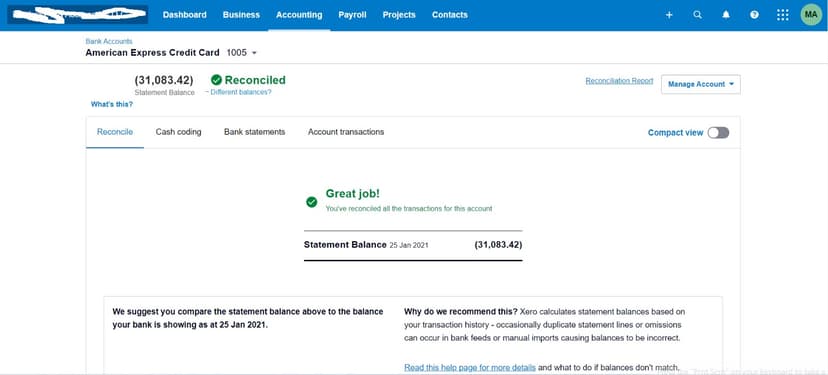This screenshot has height=375, width=828.
Task: Click the Different balances? link
Action: [241, 92]
